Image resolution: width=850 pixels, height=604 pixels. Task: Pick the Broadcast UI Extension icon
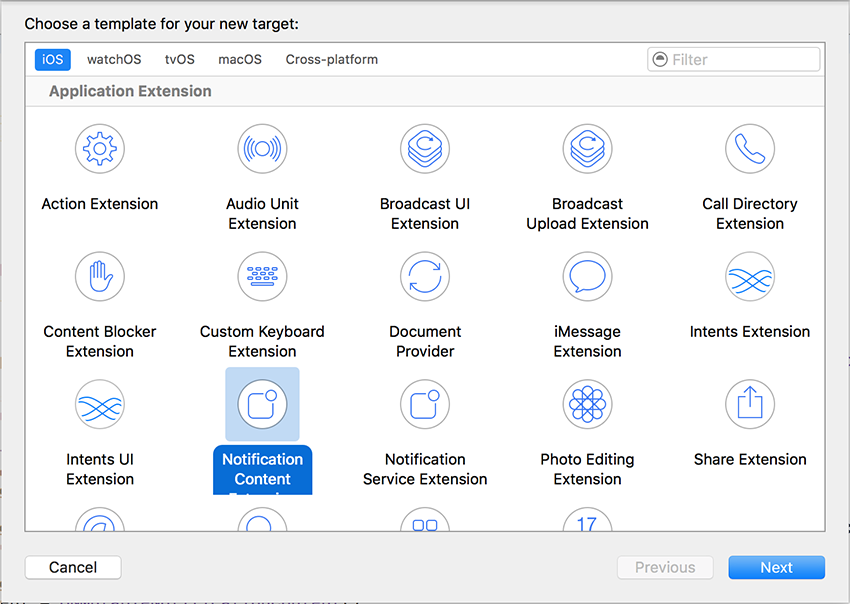point(425,149)
